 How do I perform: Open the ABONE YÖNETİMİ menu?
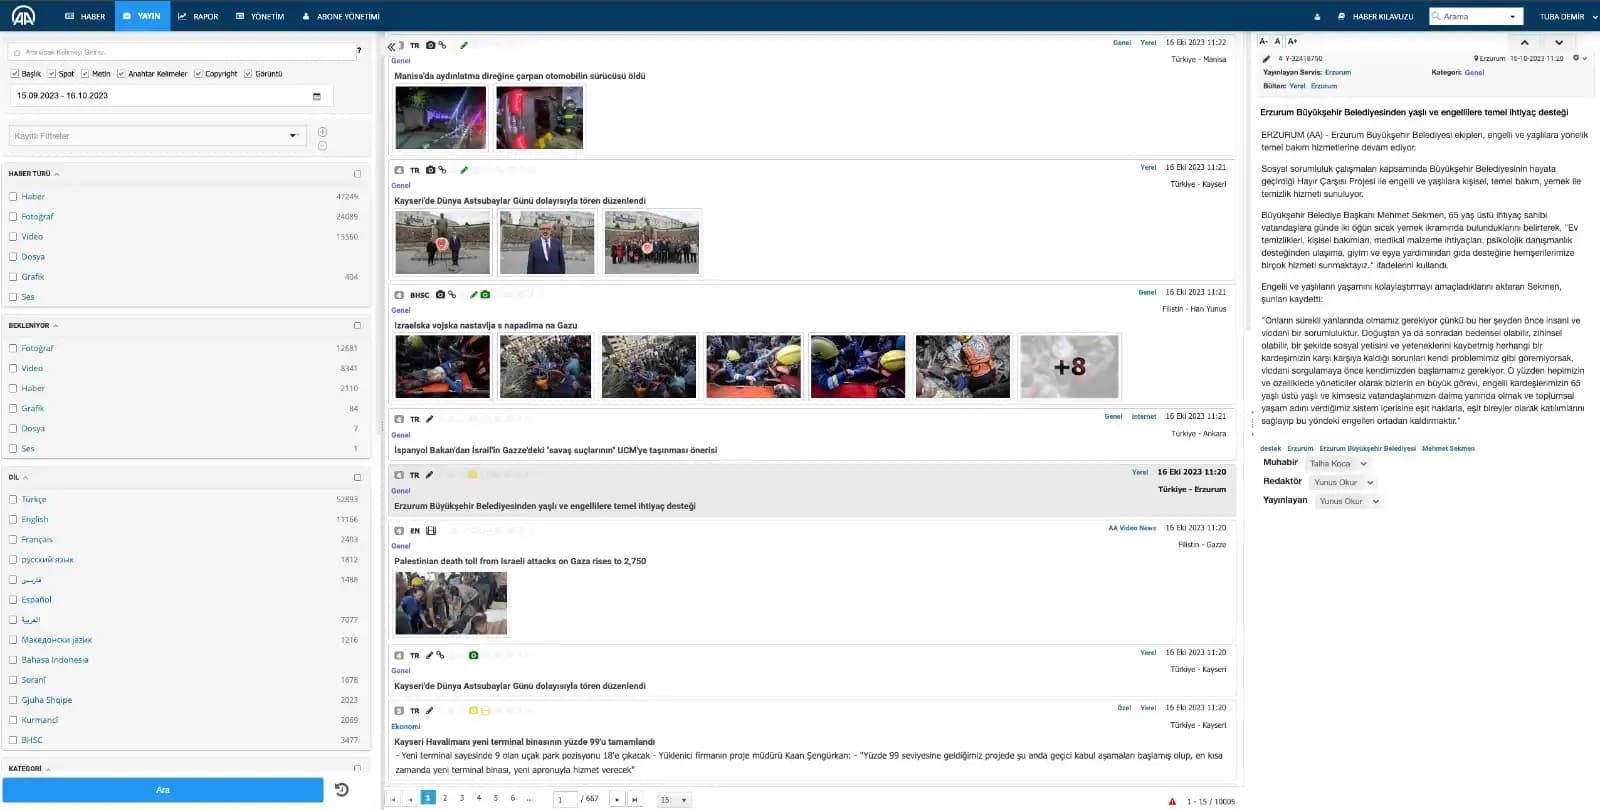tap(341, 17)
